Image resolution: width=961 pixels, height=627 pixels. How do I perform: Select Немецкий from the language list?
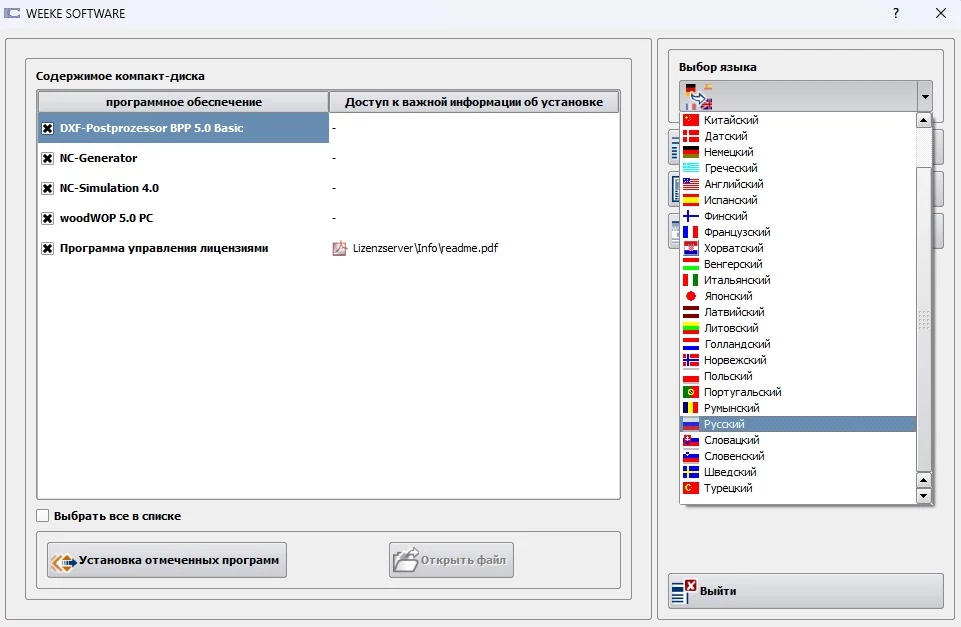coord(798,152)
